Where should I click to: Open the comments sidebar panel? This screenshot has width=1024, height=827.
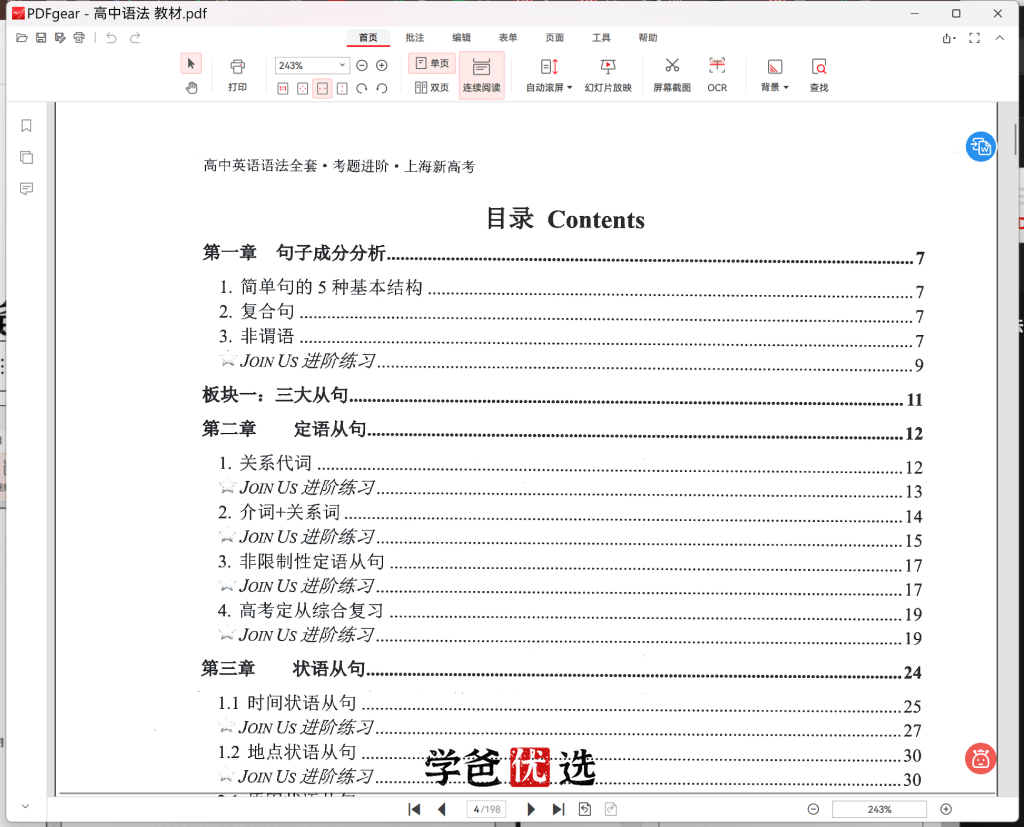click(26, 189)
